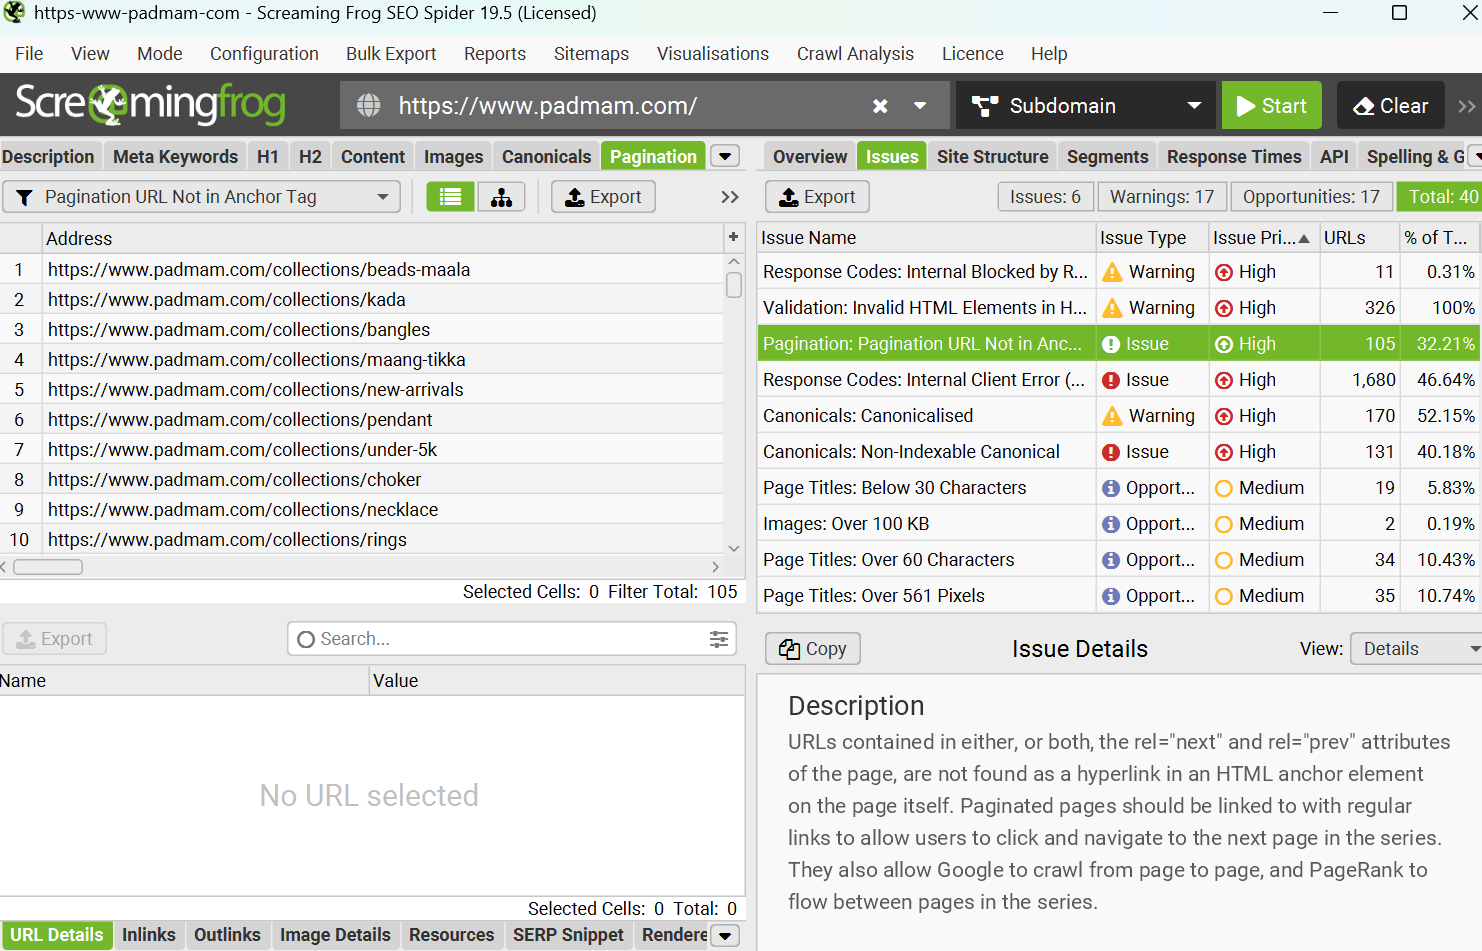Clear the URL with the X icon
The image size is (1482, 951).
(x=880, y=106)
